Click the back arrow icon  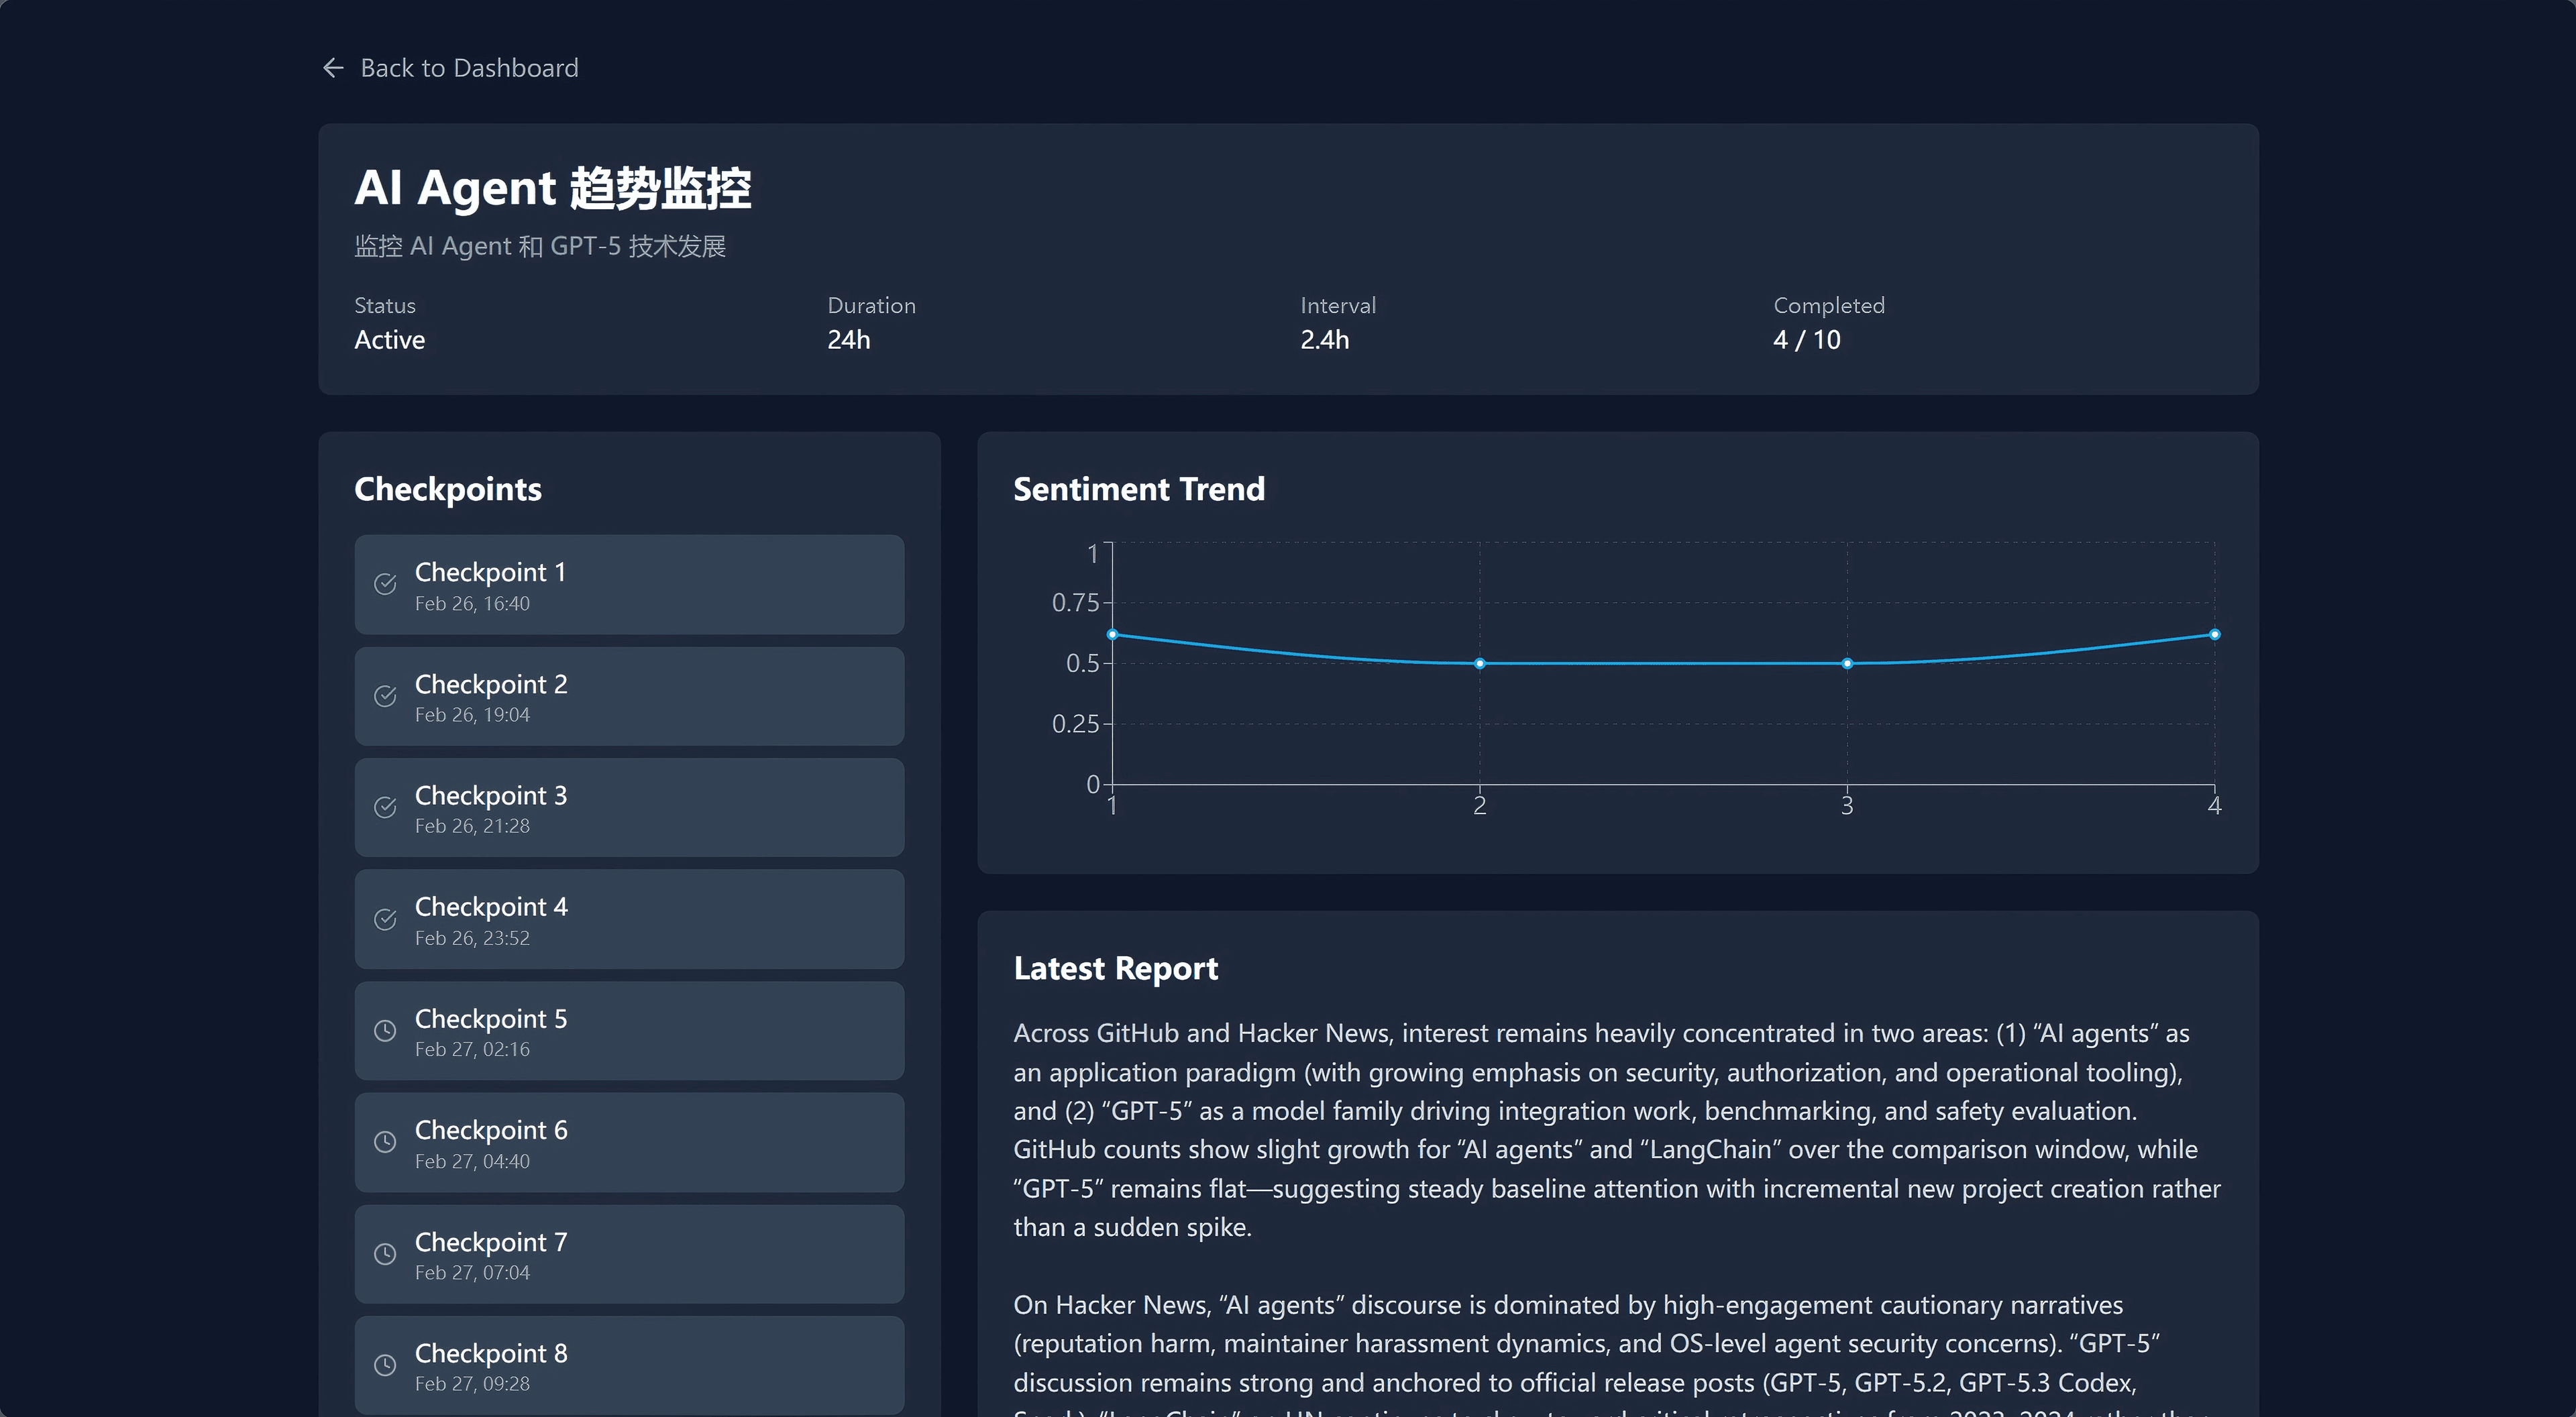pyautogui.click(x=333, y=68)
